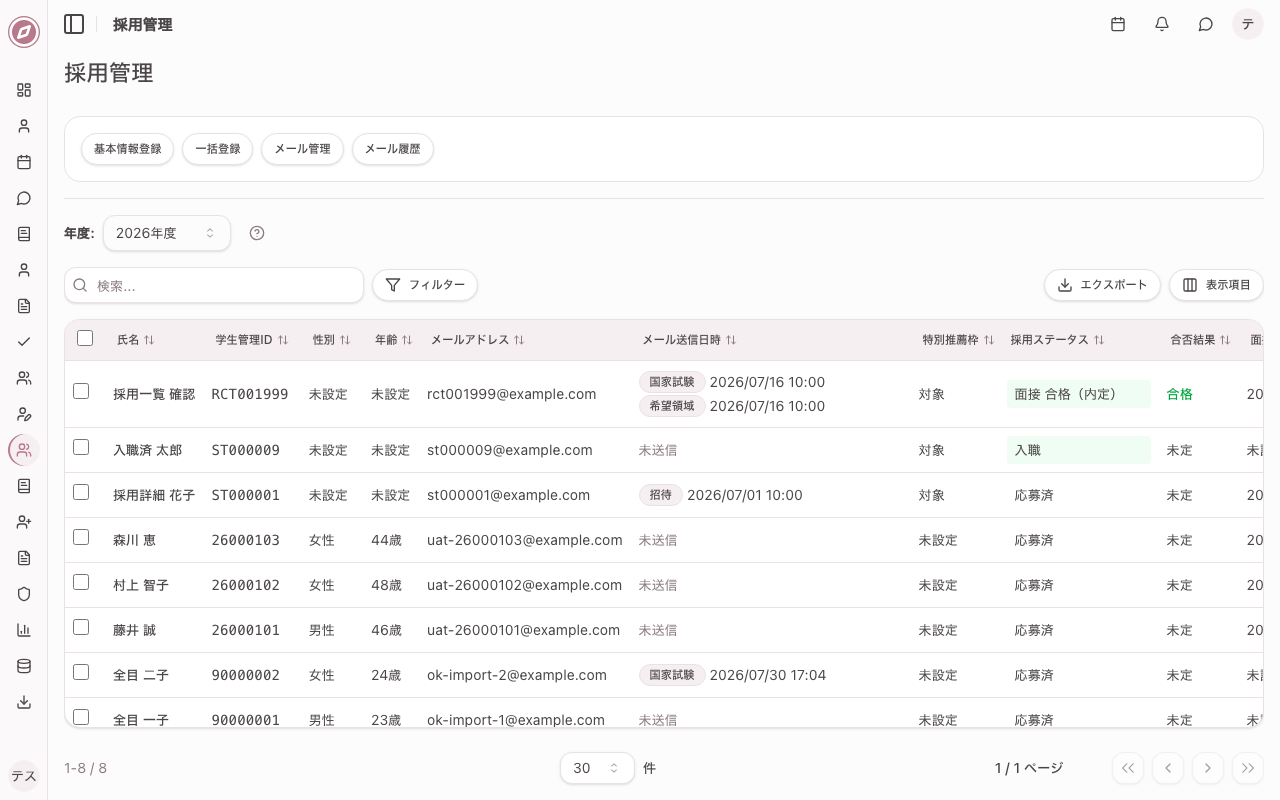Click student ID RCT001999
Image resolution: width=1280 pixels, height=800 pixels.
tap(250, 394)
